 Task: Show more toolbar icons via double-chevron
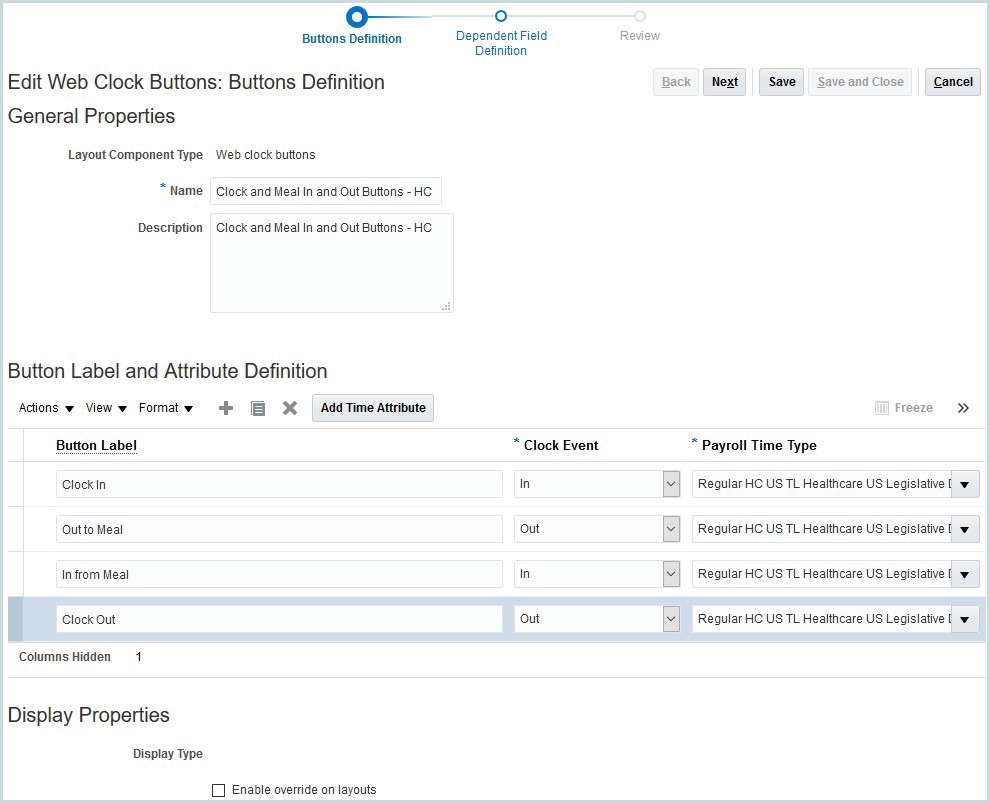click(963, 408)
